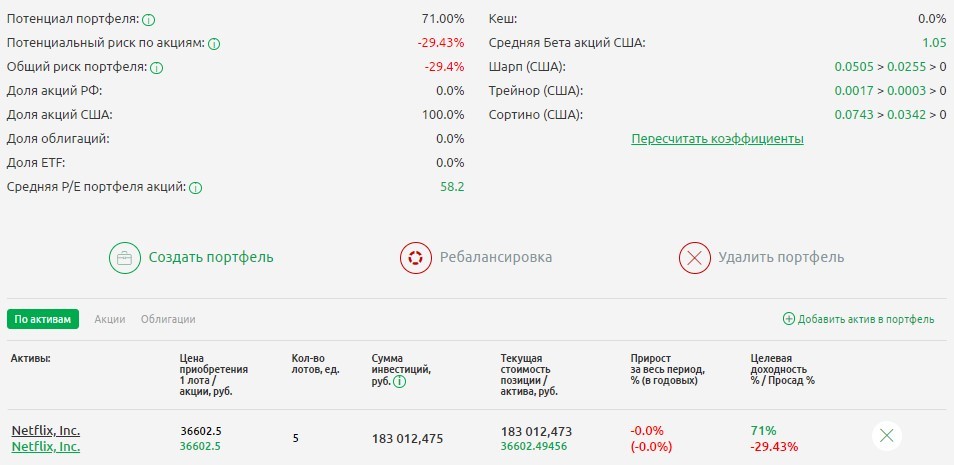Click the briefcase Создать портфель icon
Screen dimensions: 954x465
coord(125,258)
